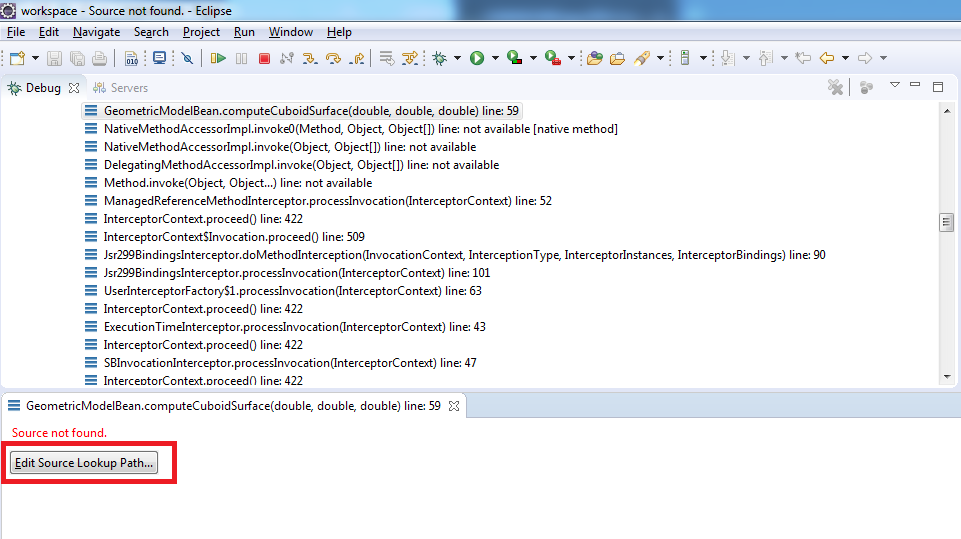Click the Save toolbar icon
Image resolution: width=961 pixels, height=539 pixels.
click(55, 58)
